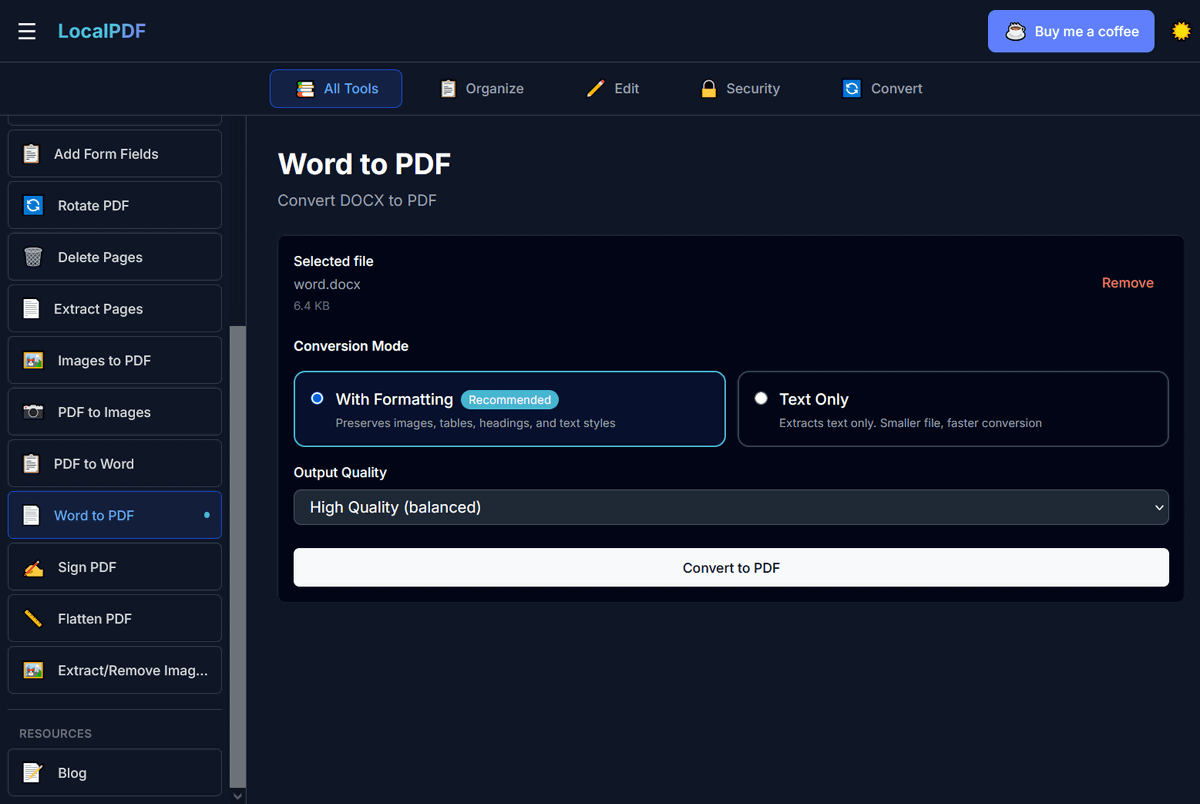Open the hamburger menu icon
Image resolution: width=1200 pixels, height=804 pixels.
click(x=27, y=31)
